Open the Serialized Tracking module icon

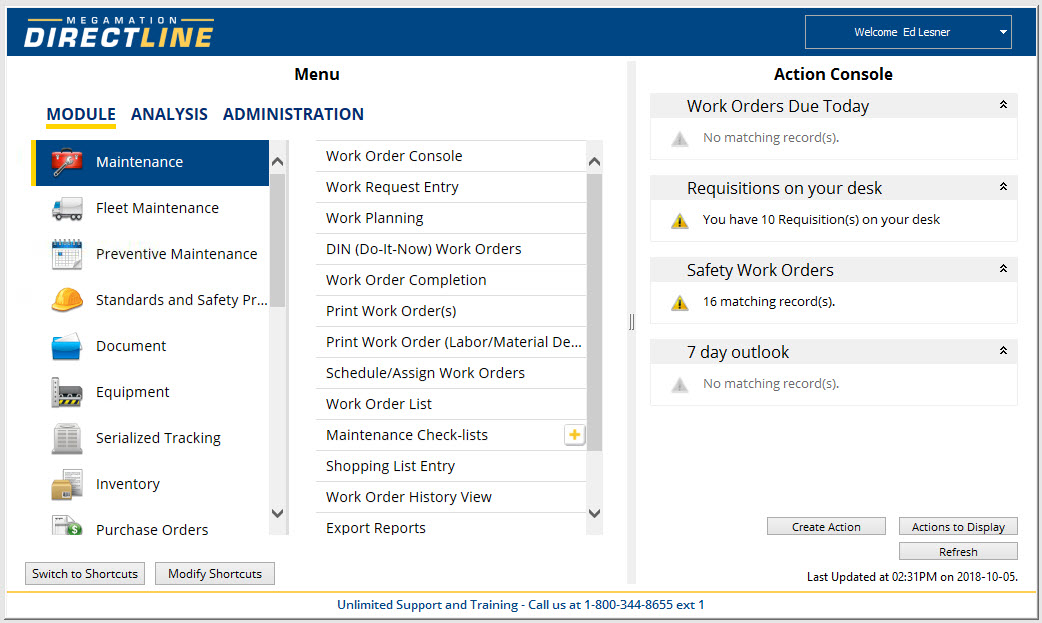(x=64, y=437)
